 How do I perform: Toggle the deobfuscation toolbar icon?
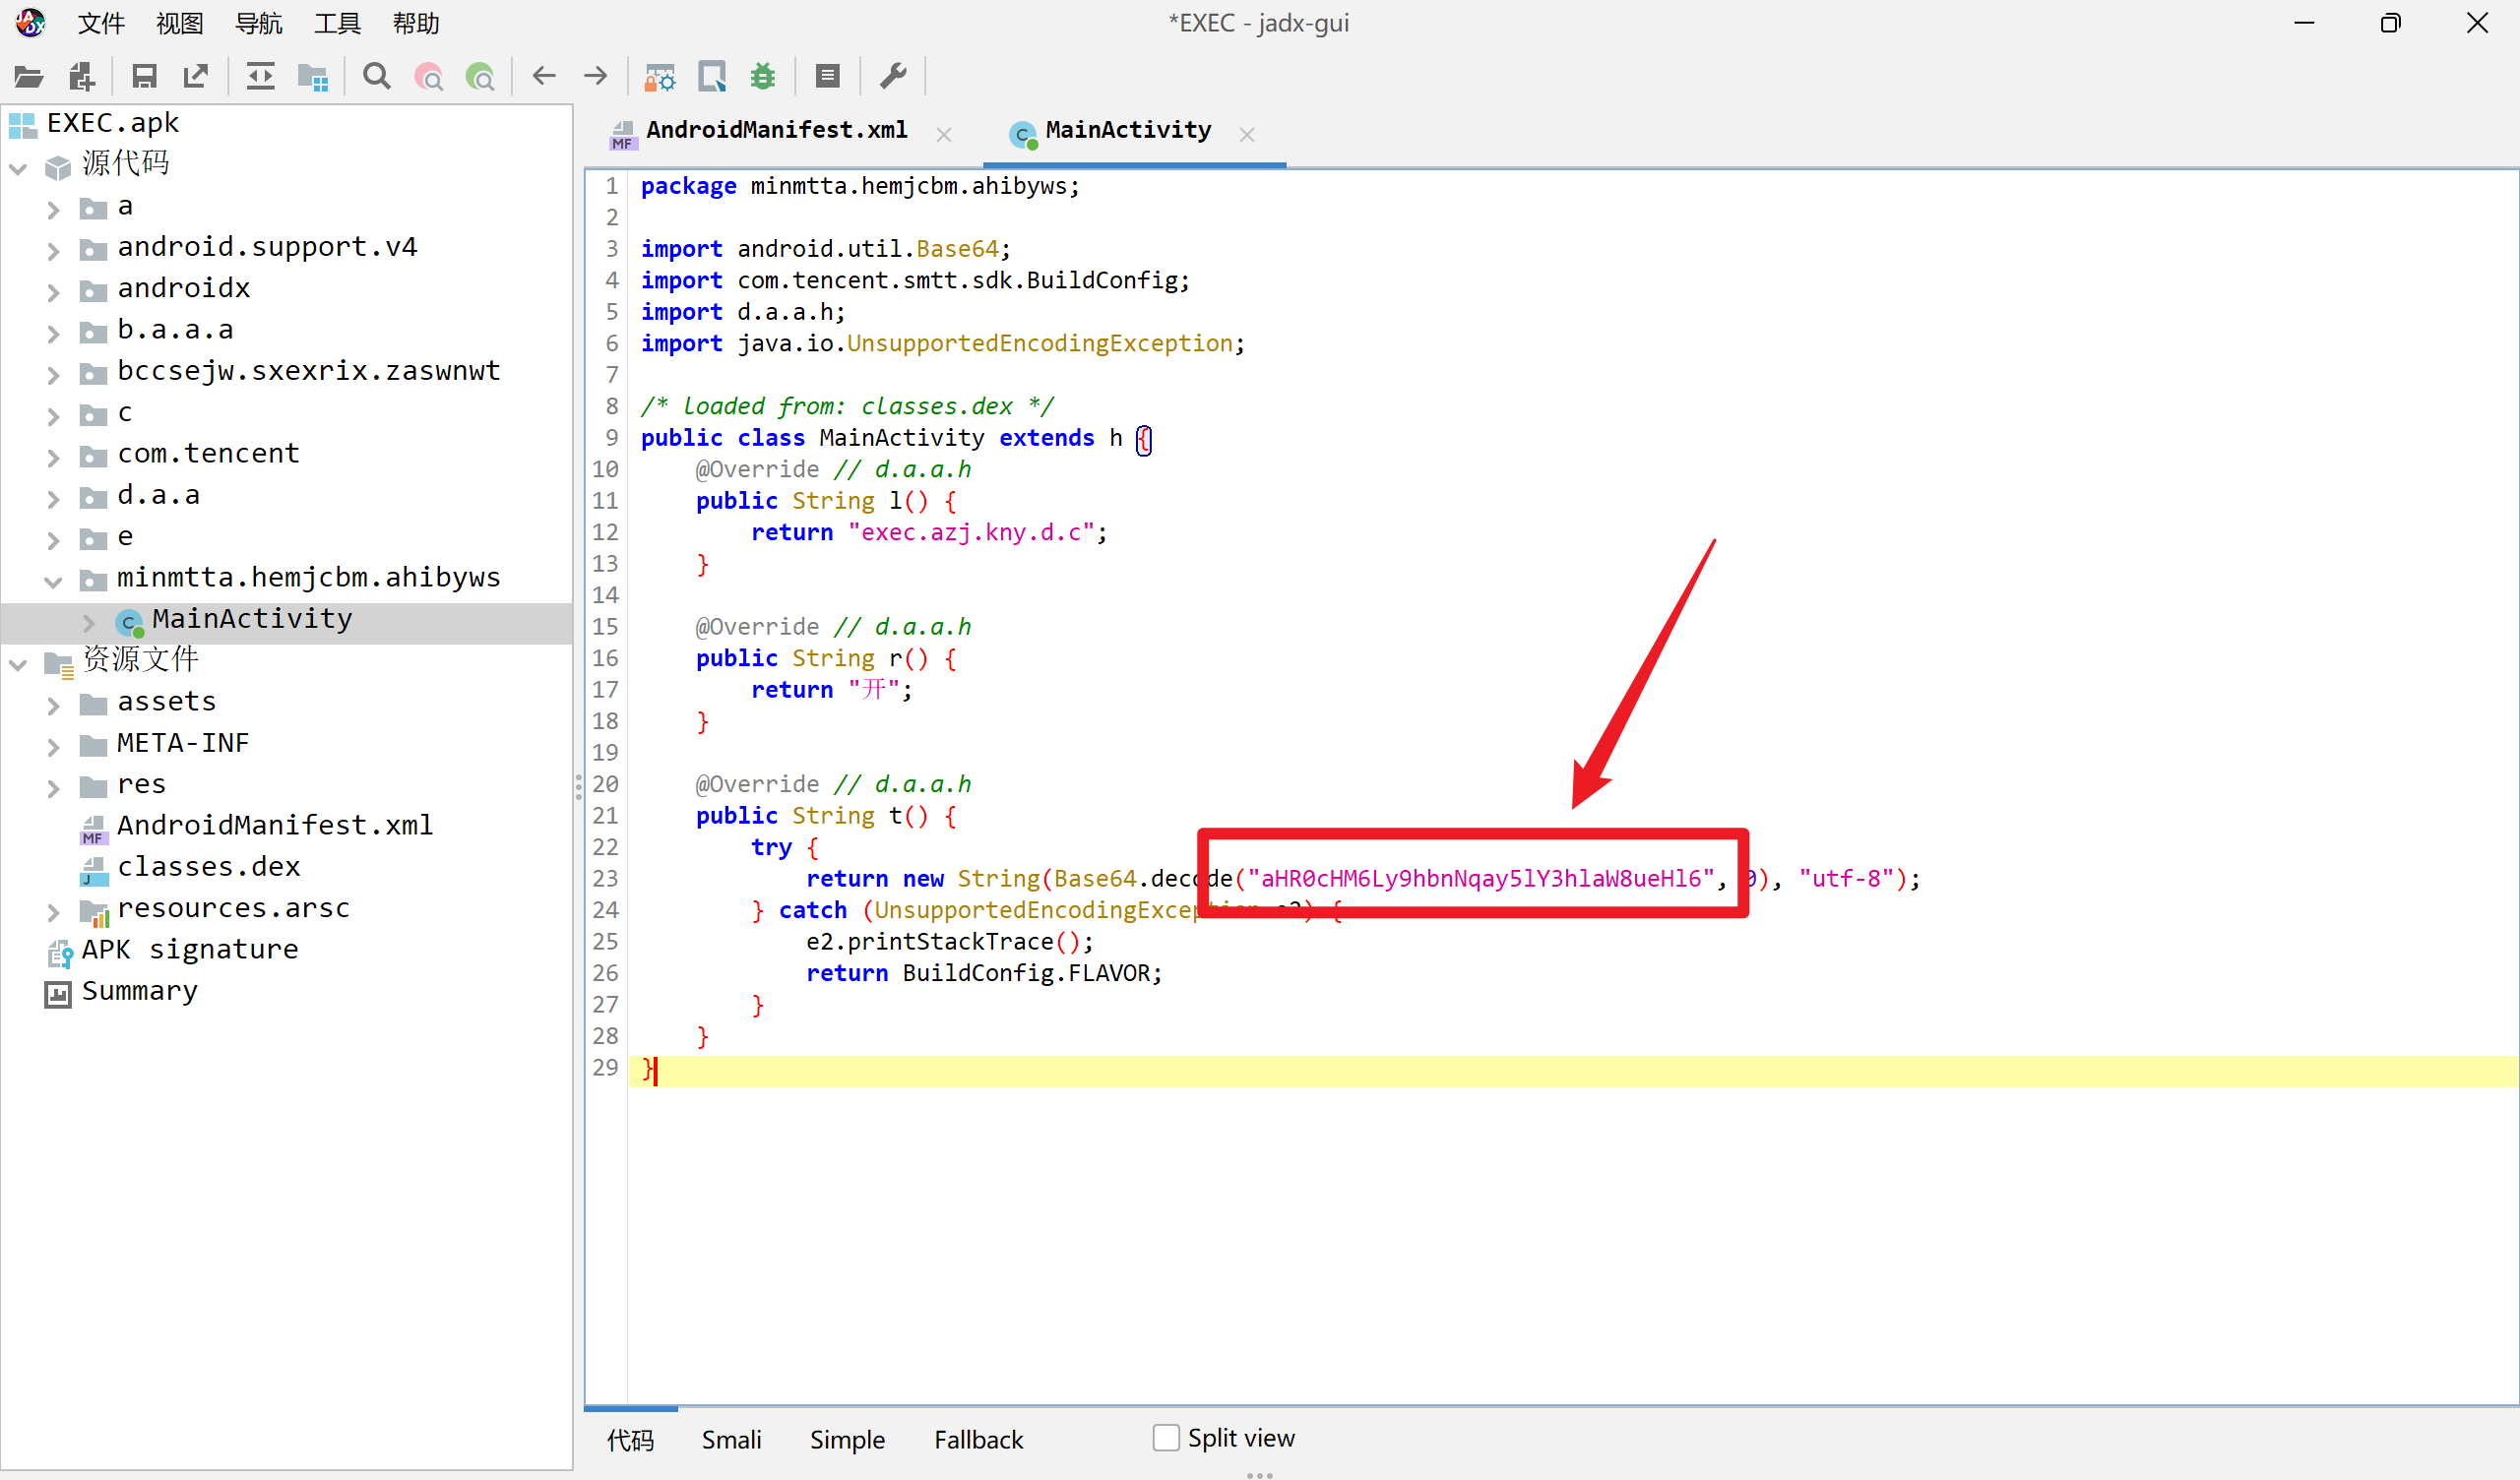pyautogui.click(x=660, y=76)
